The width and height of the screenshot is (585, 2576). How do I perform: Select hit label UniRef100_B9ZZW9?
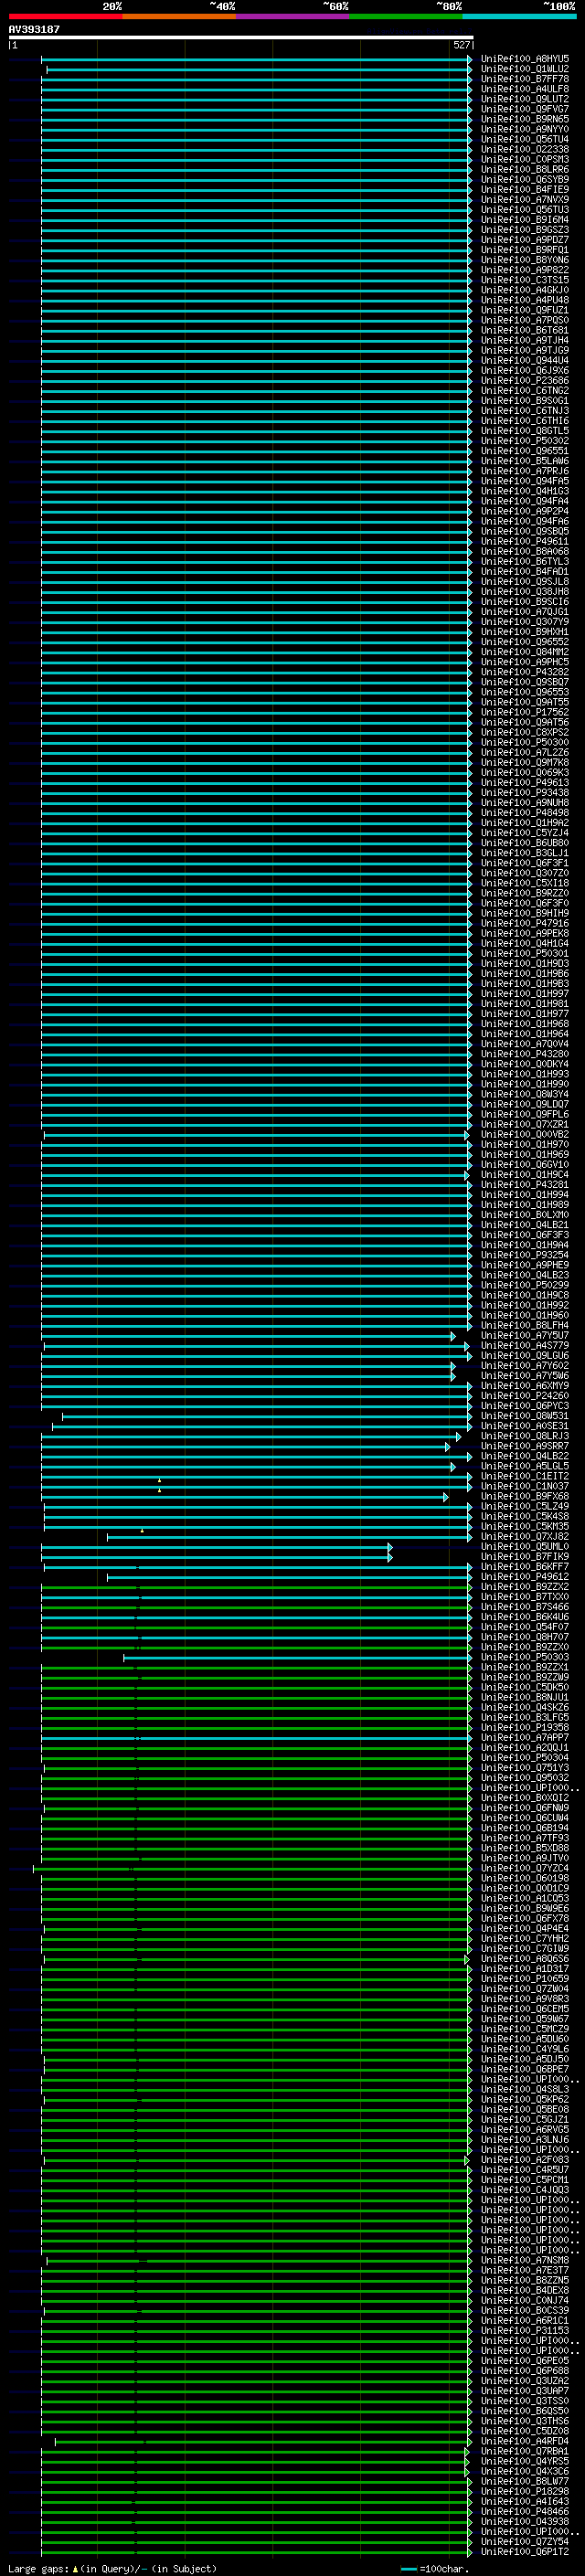point(525,1678)
